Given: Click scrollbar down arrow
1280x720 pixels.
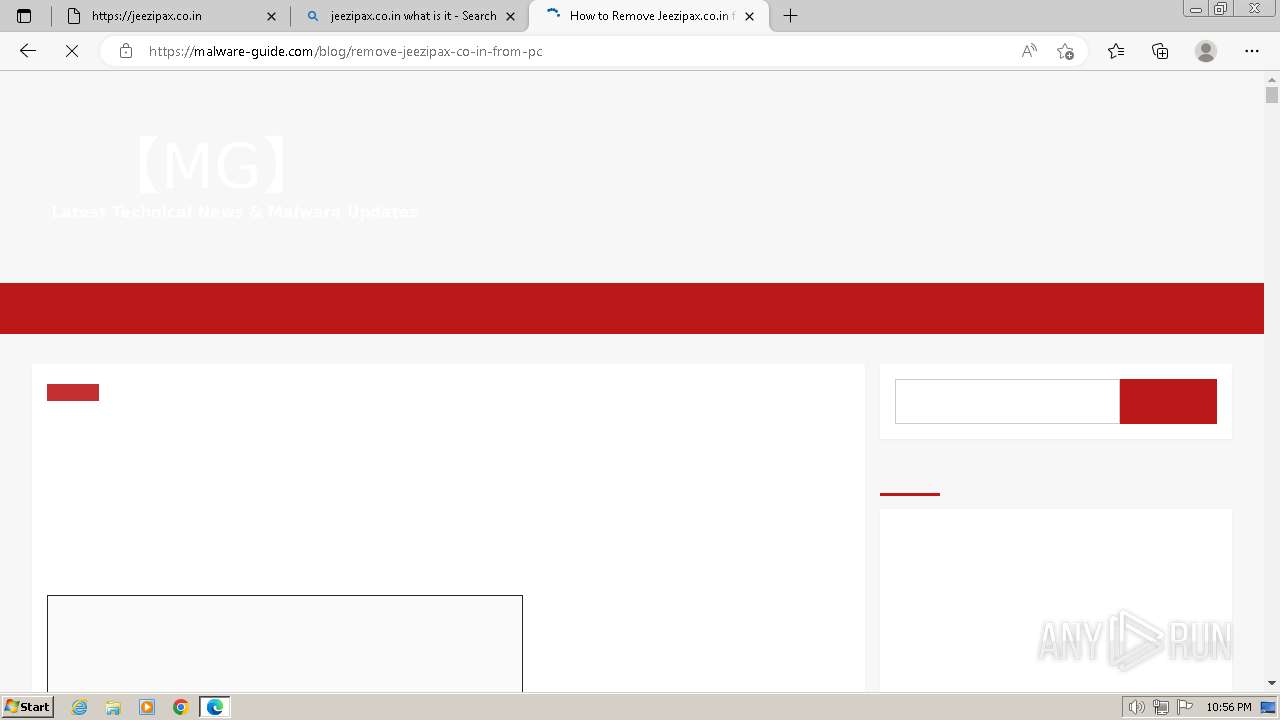Looking at the screenshot, I should (1272, 683).
